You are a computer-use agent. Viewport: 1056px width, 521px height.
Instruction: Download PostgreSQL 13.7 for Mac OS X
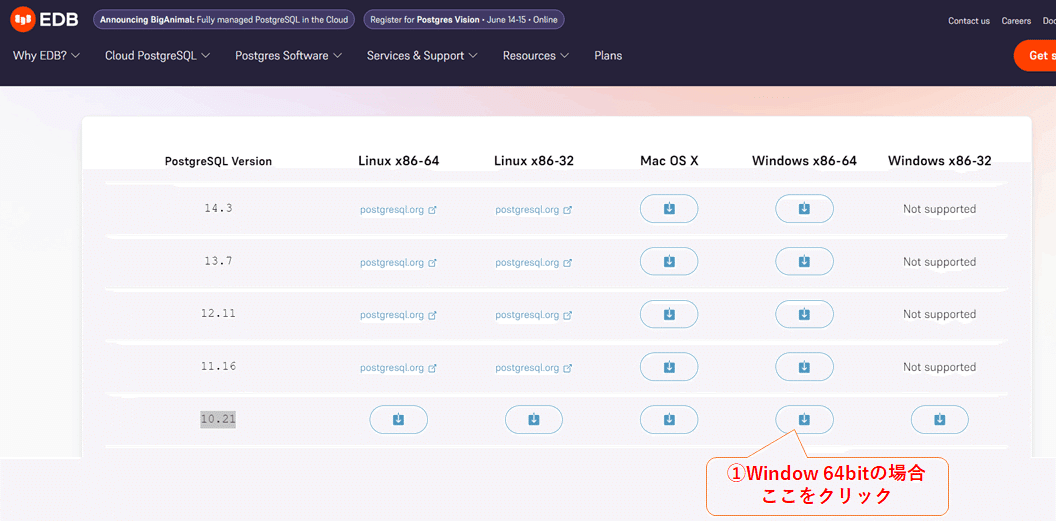point(669,261)
